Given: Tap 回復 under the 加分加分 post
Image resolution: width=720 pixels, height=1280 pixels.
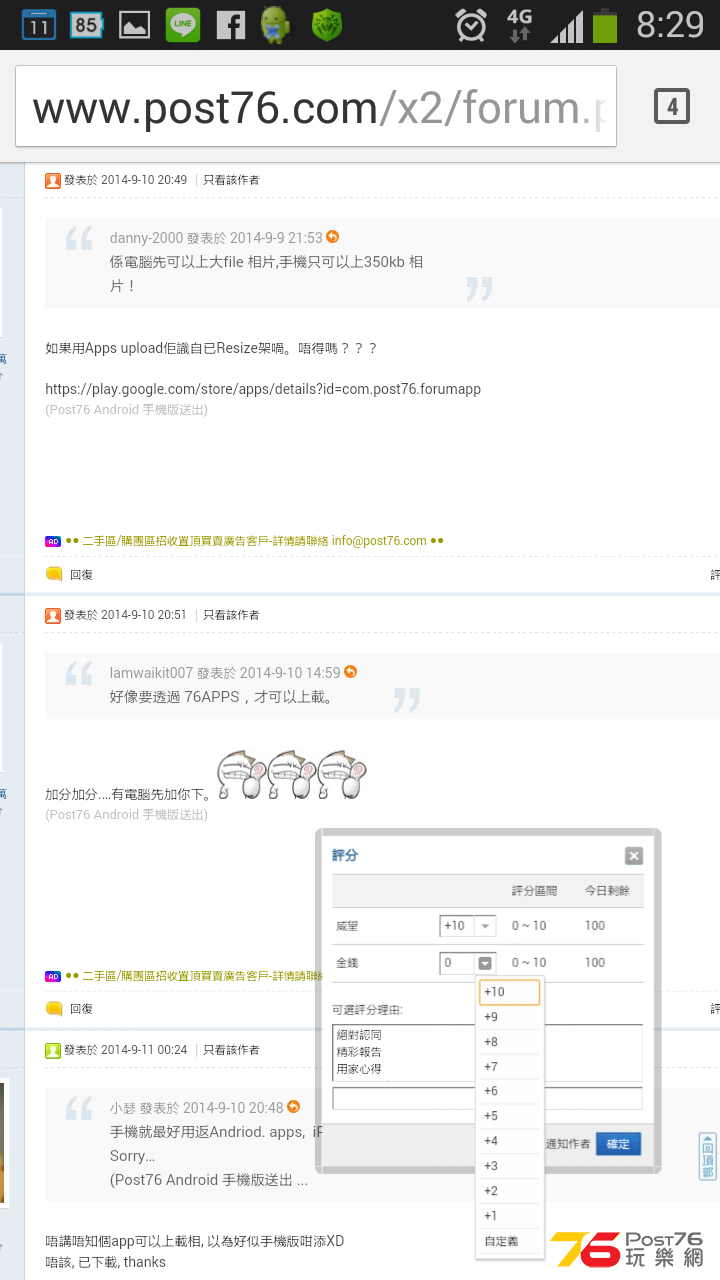Looking at the screenshot, I should point(81,1010).
